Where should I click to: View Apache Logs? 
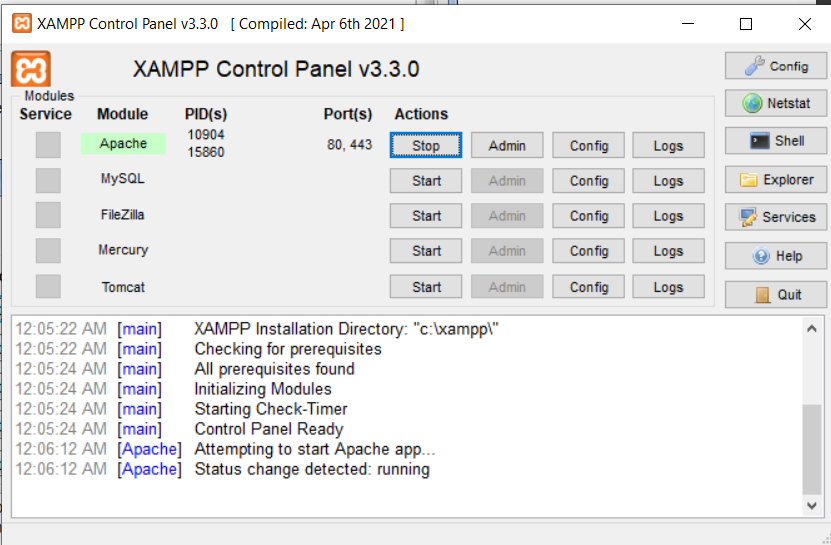(668, 145)
